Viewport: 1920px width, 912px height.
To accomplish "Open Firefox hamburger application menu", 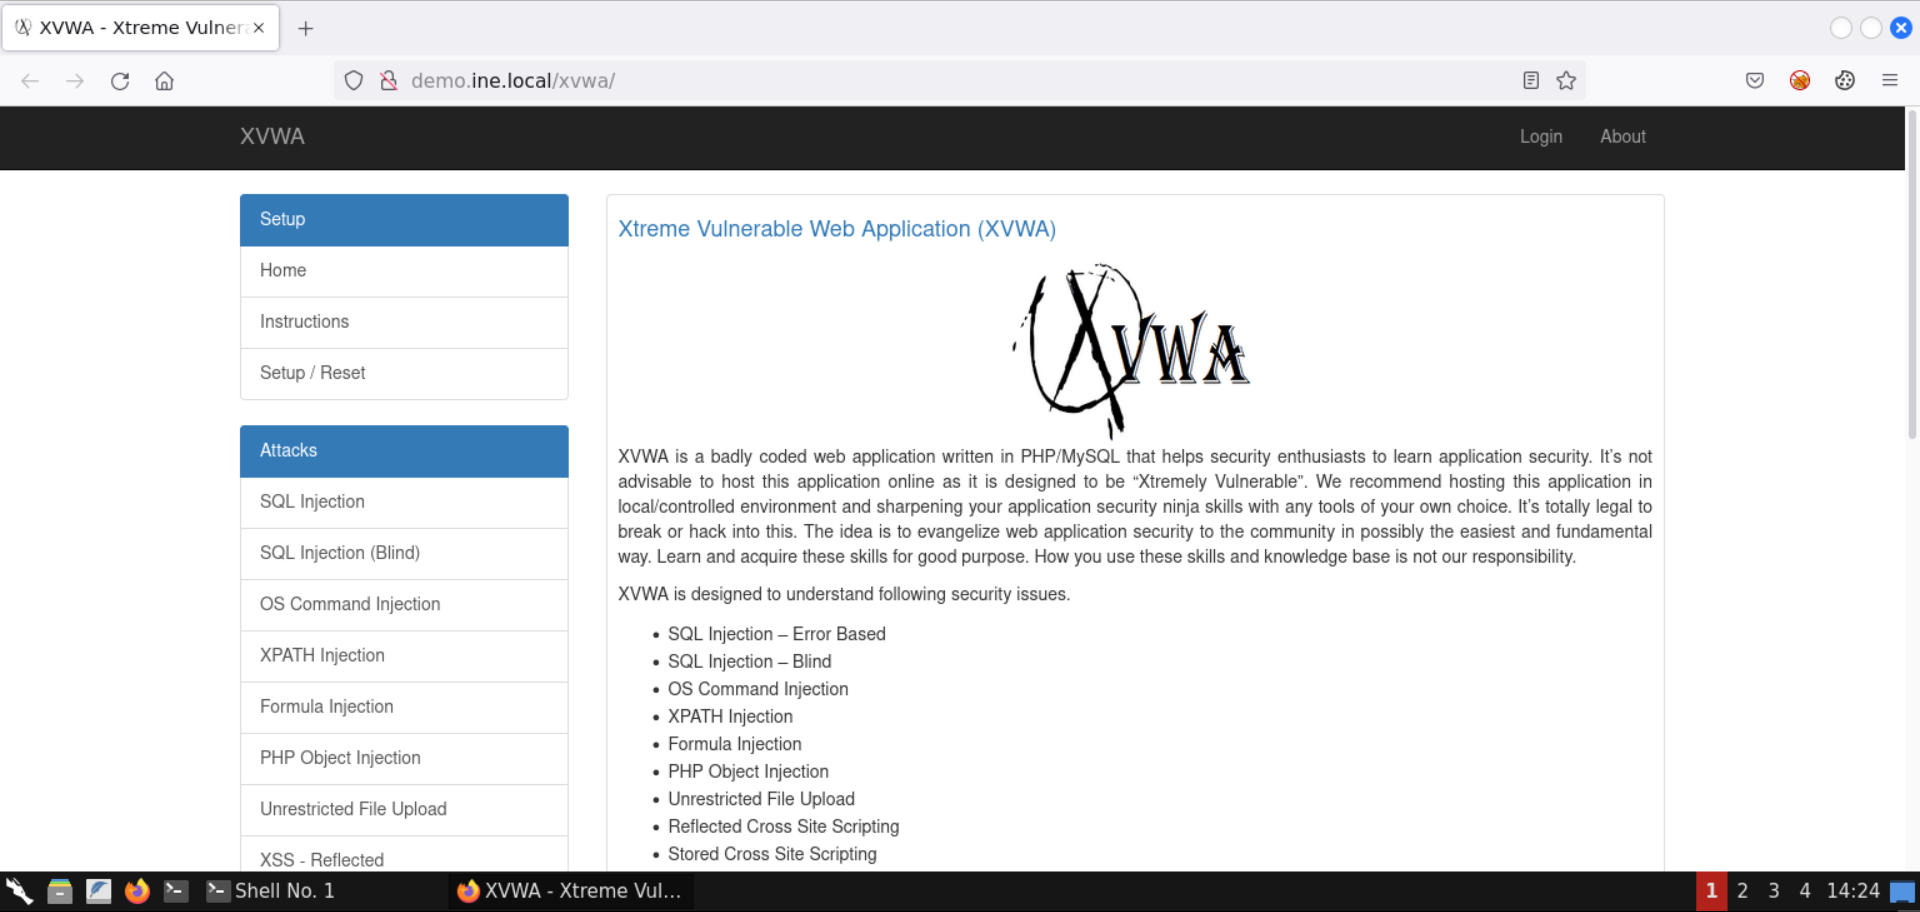I will click(1889, 81).
